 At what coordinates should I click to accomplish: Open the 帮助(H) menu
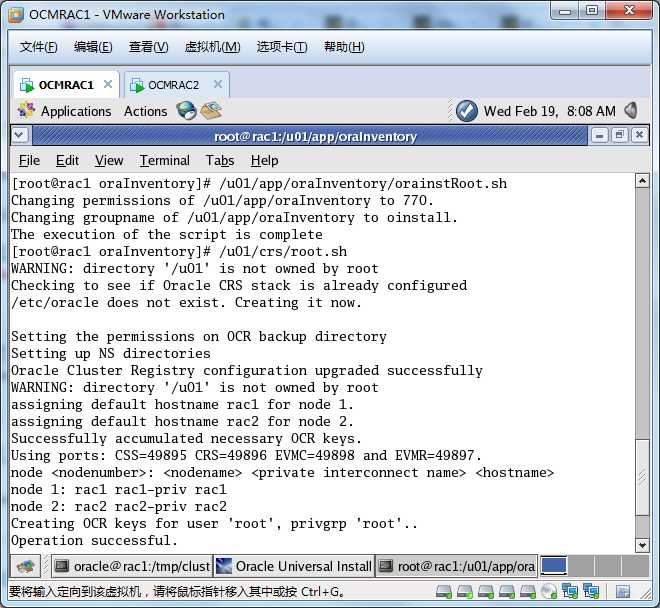tap(344, 47)
